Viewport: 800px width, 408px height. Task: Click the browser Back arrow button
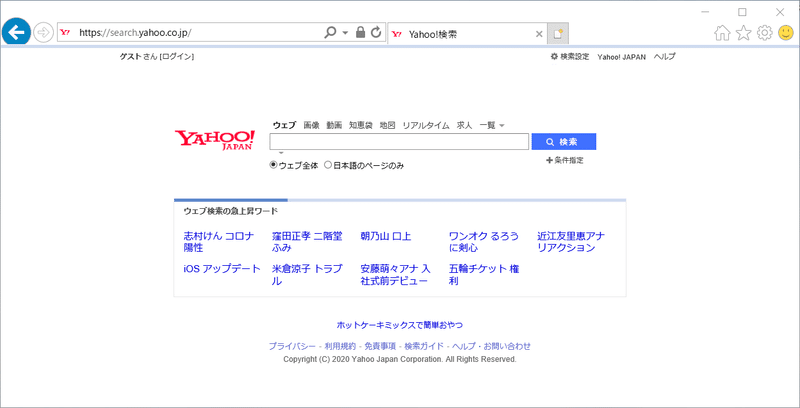tap(16, 32)
